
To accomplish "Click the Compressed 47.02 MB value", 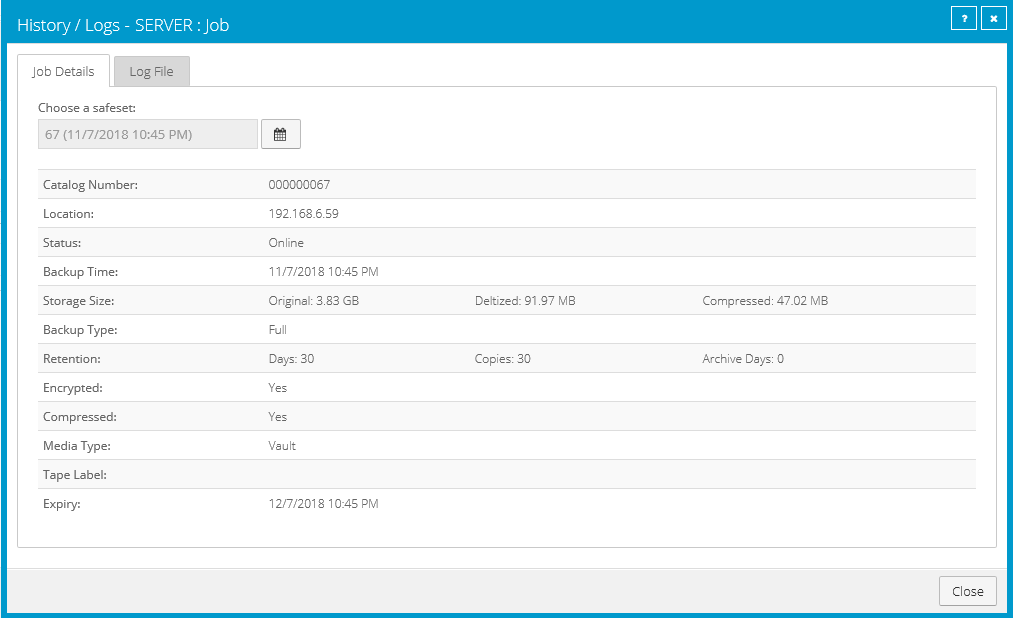I will (764, 301).
